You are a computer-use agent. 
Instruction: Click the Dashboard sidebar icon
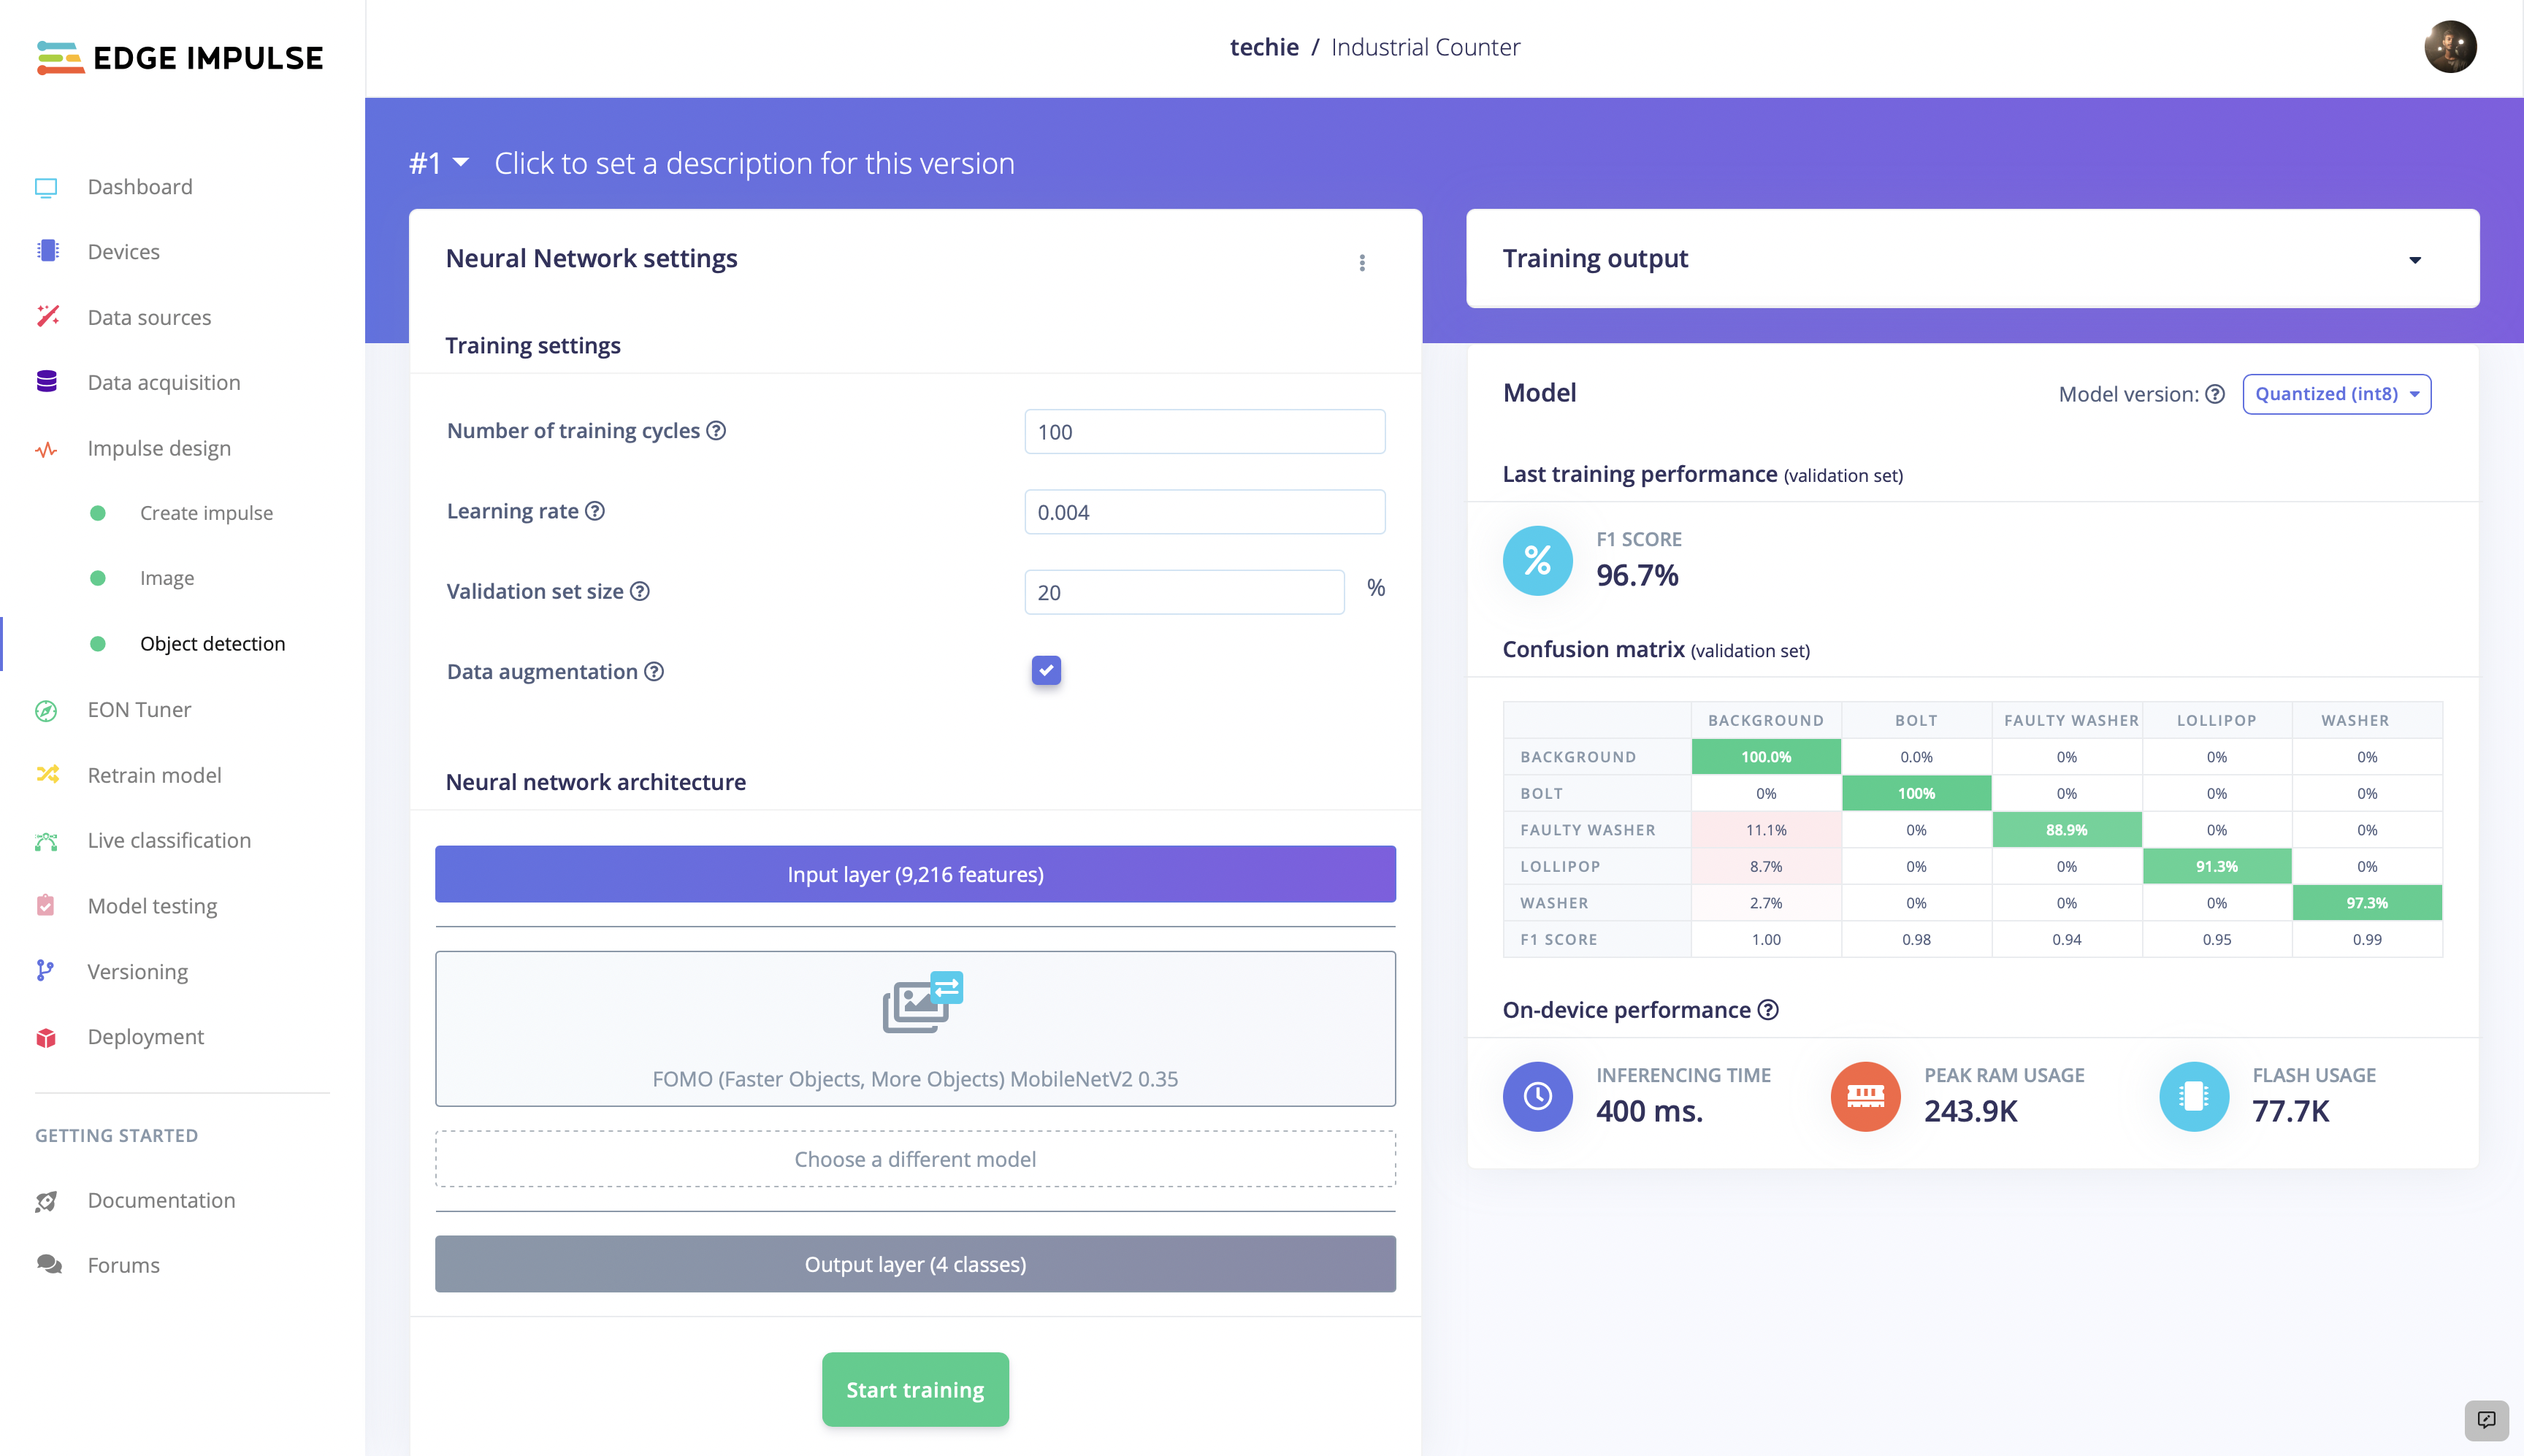[x=48, y=185]
